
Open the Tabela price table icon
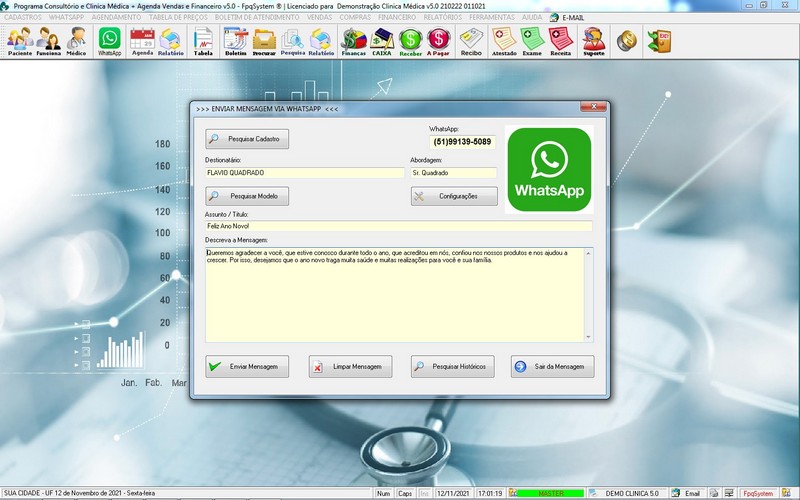tap(203, 41)
